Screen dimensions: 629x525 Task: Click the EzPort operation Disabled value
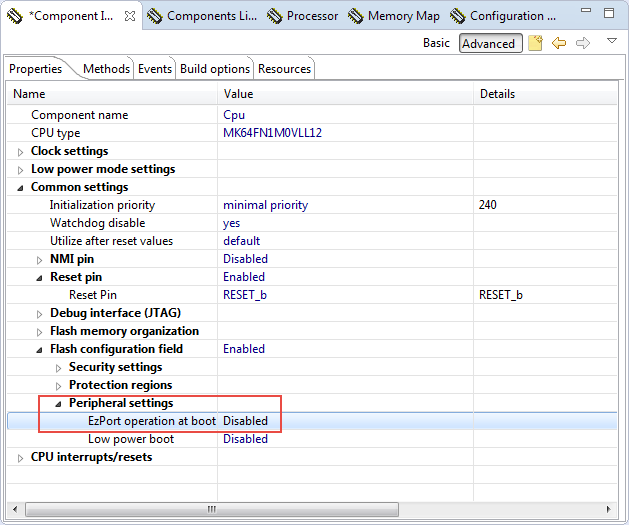point(245,421)
